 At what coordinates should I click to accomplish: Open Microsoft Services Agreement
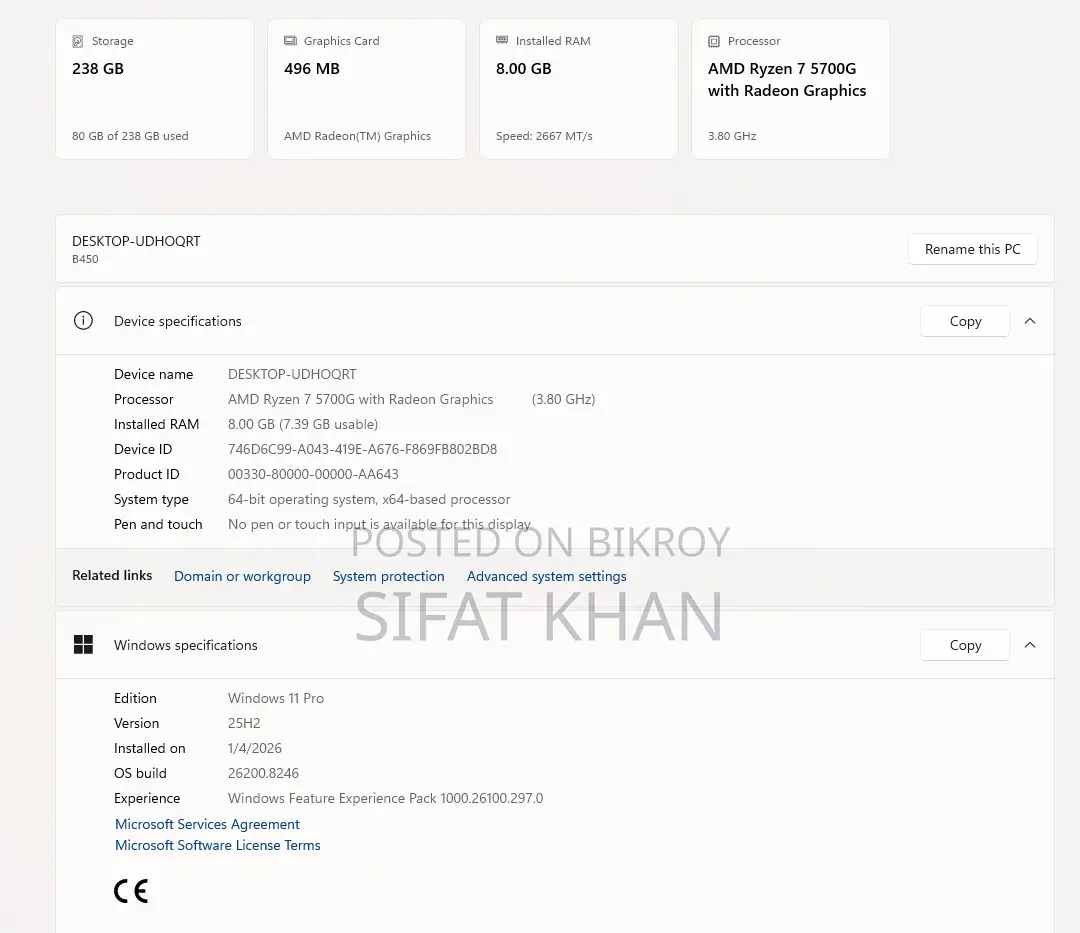pyautogui.click(x=207, y=824)
